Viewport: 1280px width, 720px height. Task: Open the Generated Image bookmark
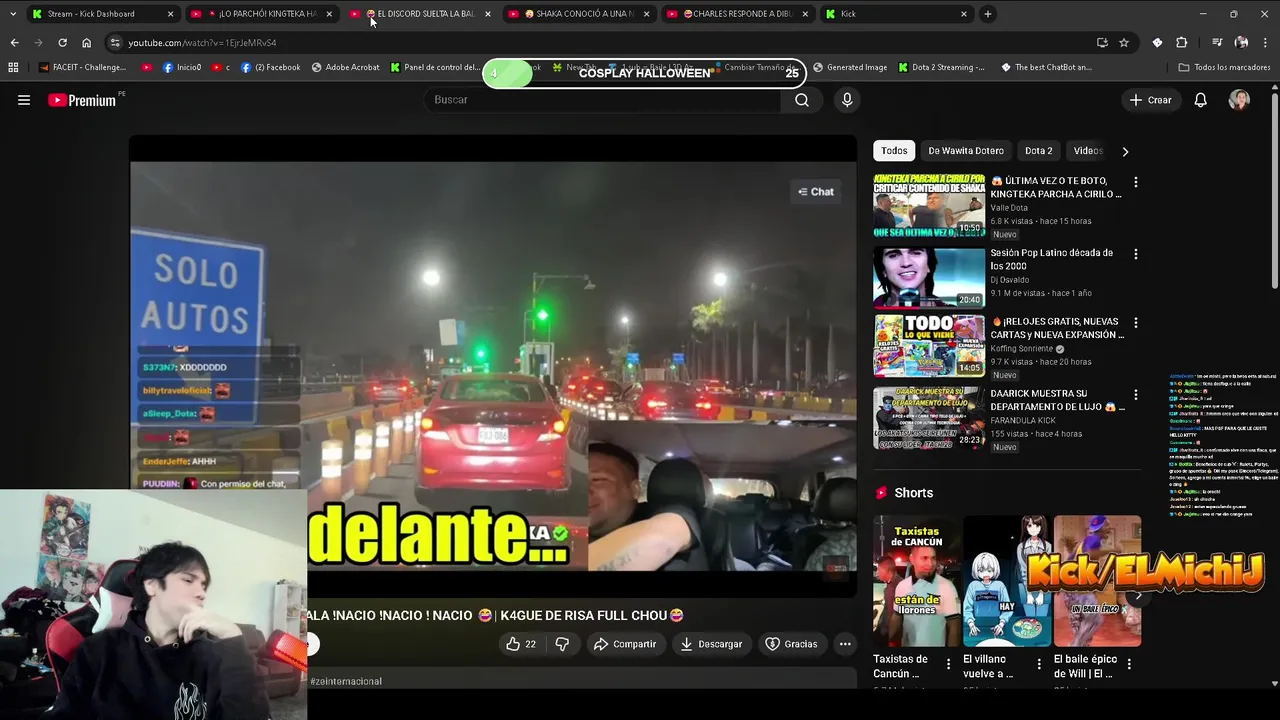point(850,68)
